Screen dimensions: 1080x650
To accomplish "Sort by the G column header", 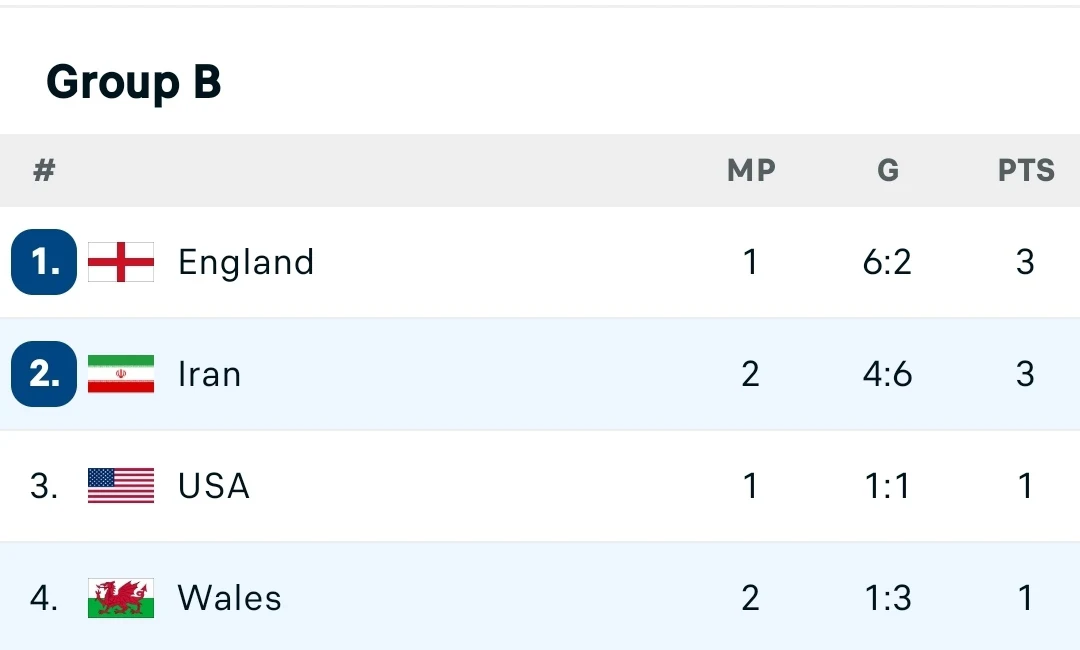I will (888, 170).
